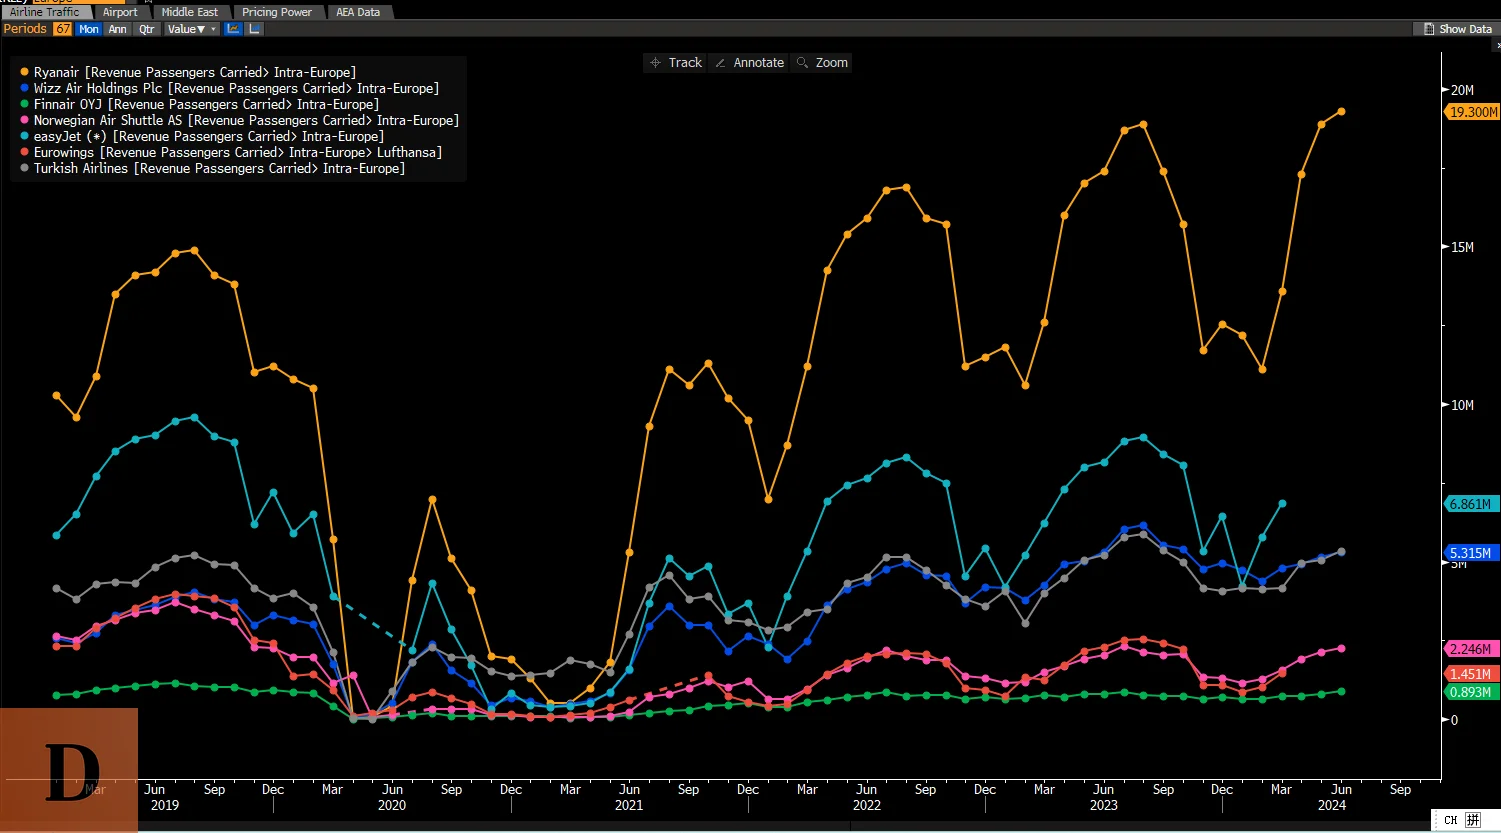
Task: Click the blue Wizz Air legend dot
Action: click(x=24, y=88)
